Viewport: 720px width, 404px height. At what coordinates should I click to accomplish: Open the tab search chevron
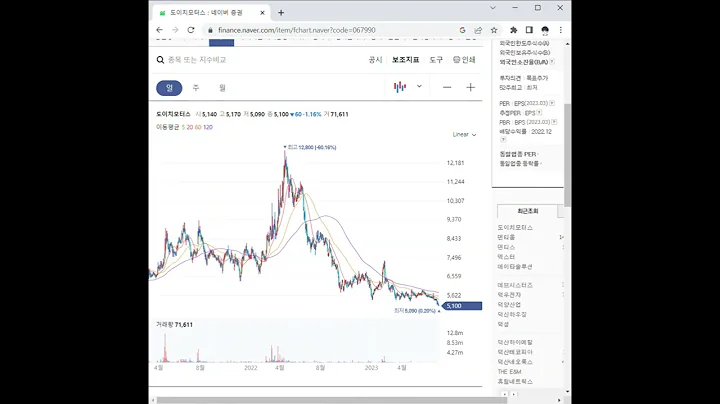click(493, 8)
